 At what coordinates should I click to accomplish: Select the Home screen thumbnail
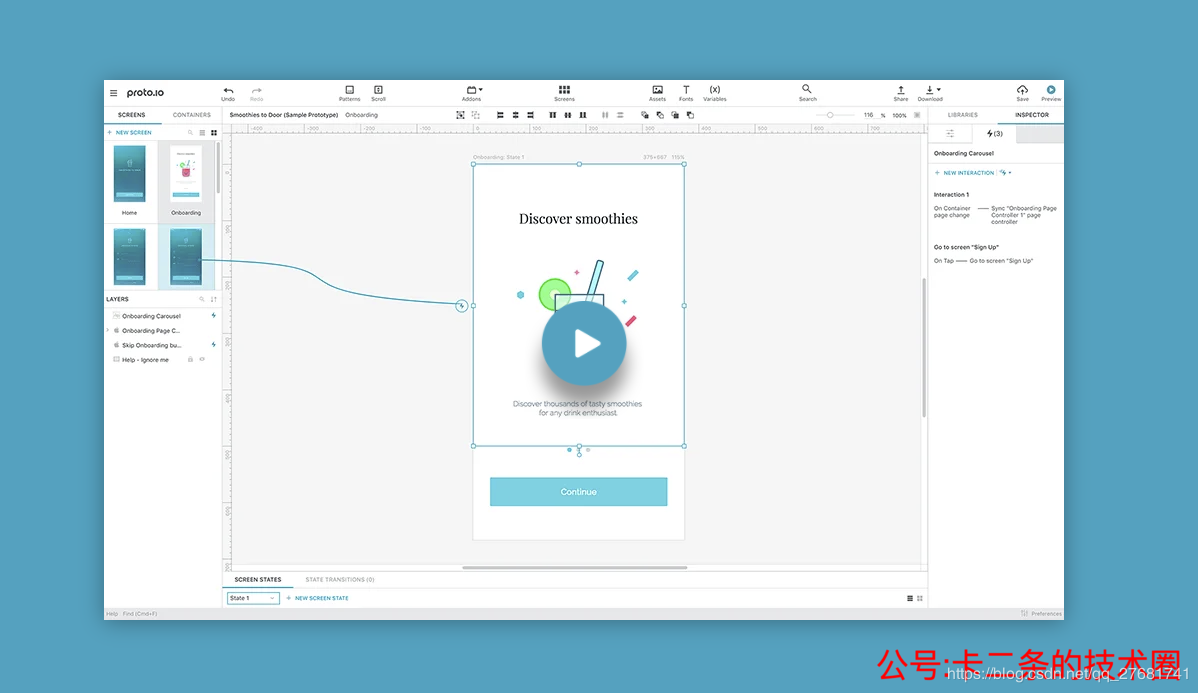tap(130, 174)
